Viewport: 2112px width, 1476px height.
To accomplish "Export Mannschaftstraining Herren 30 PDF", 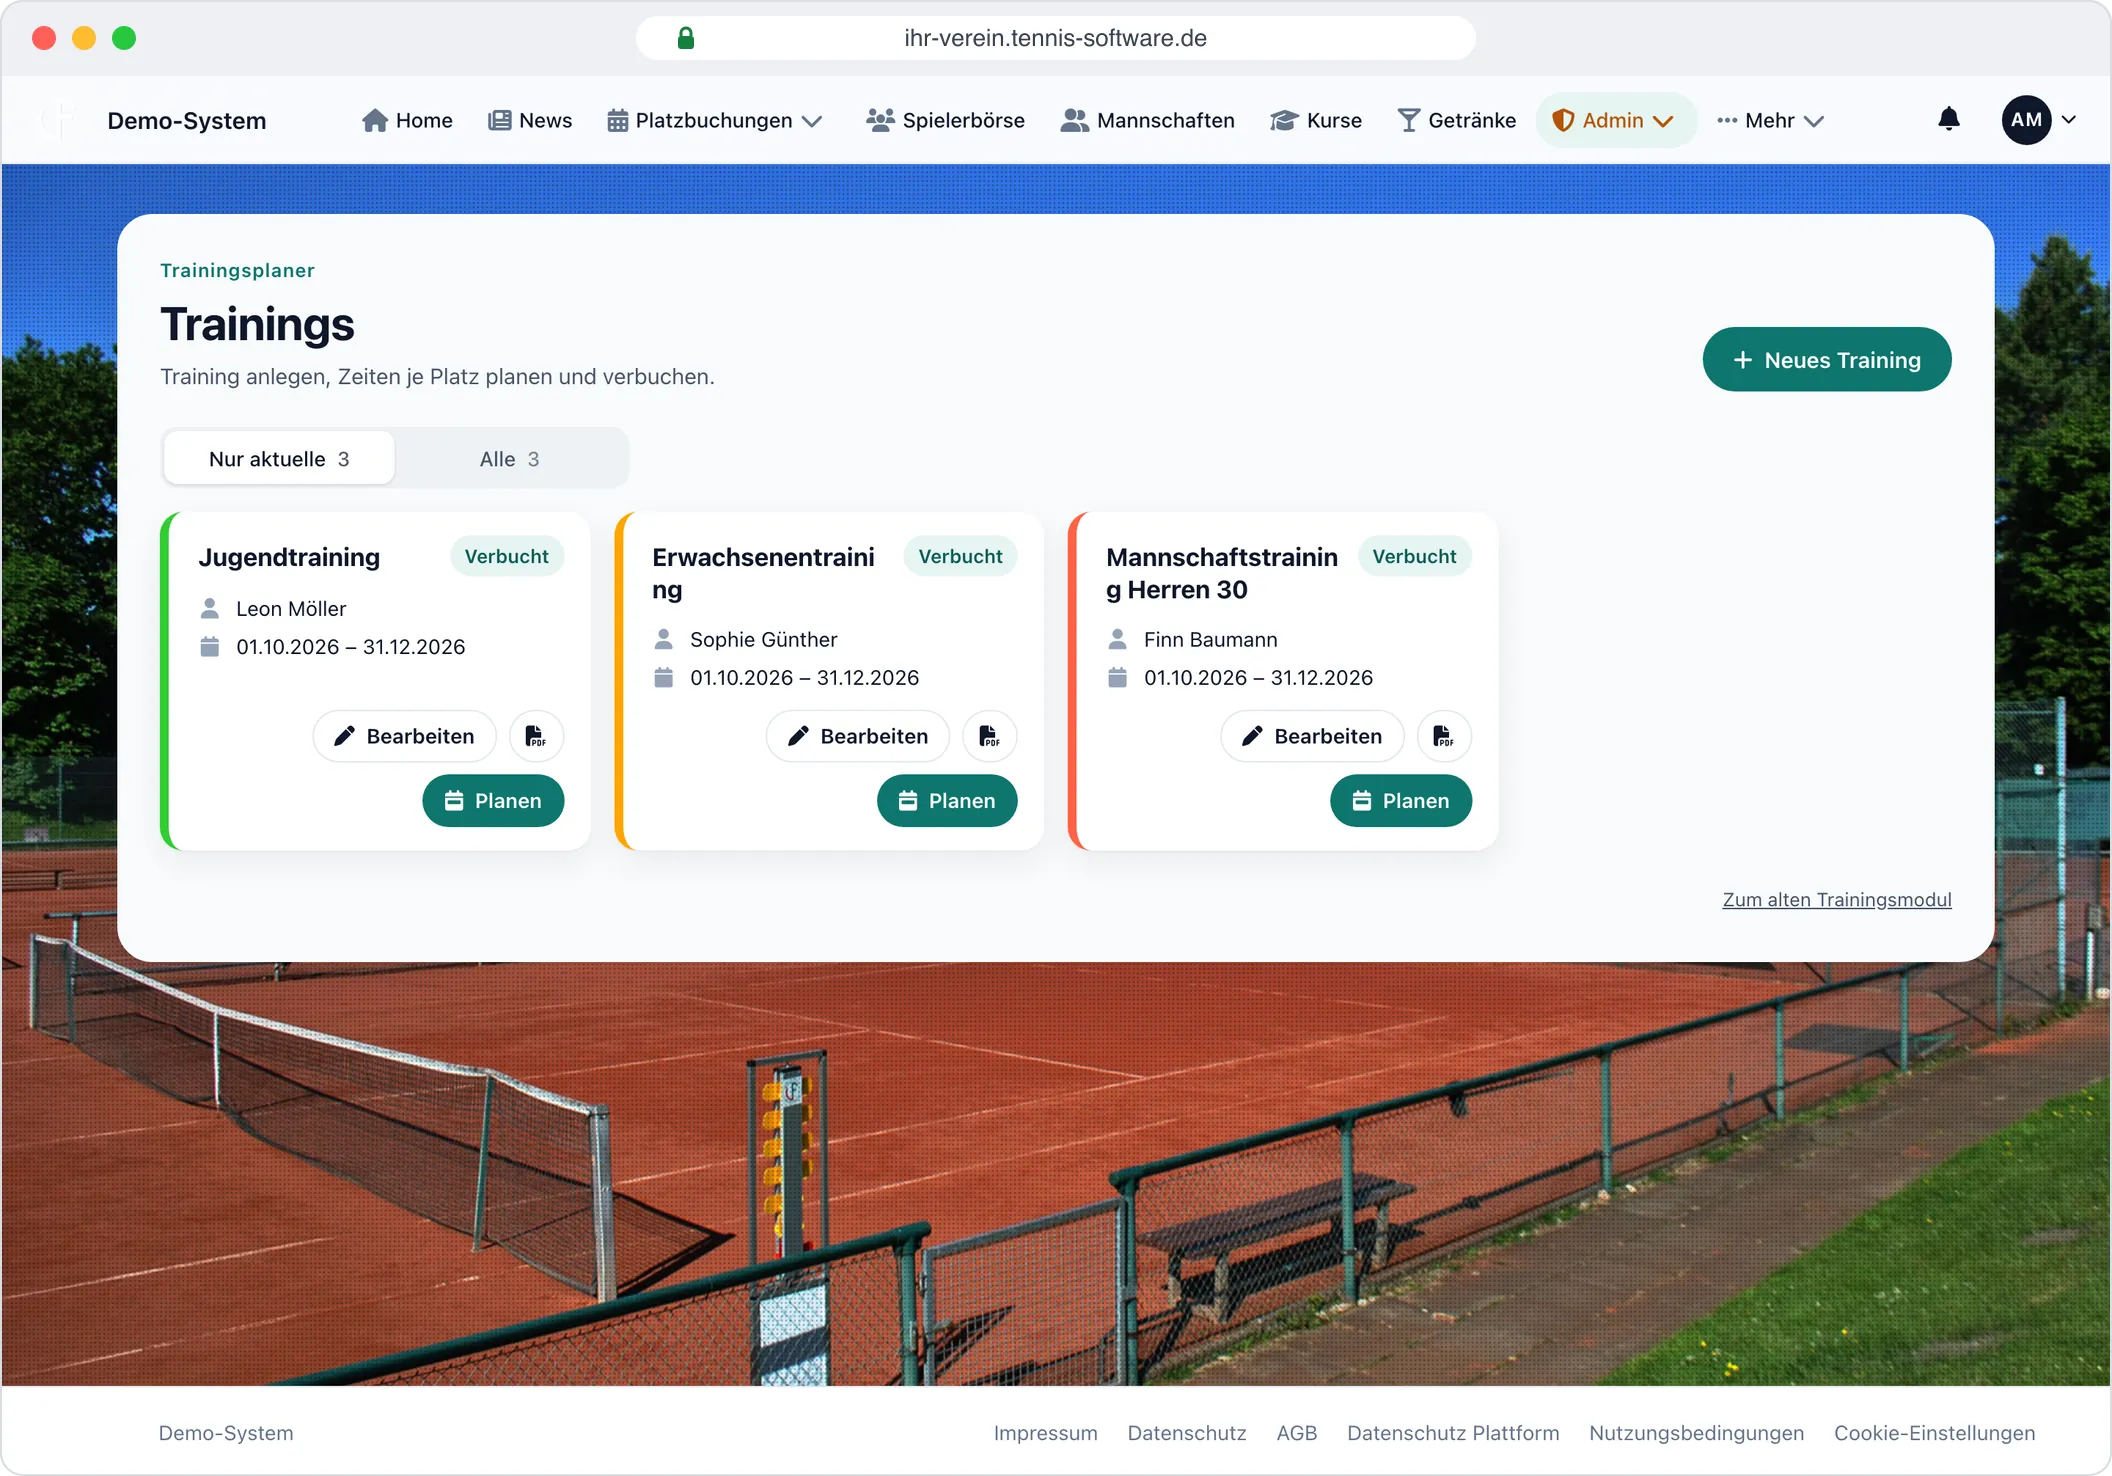I will point(1444,736).
